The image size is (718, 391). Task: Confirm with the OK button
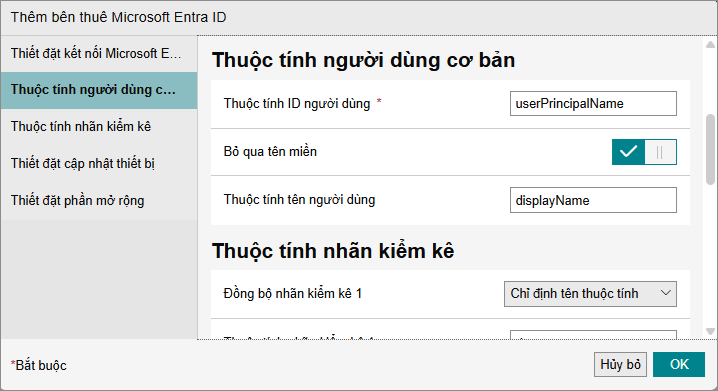[679, 364]
